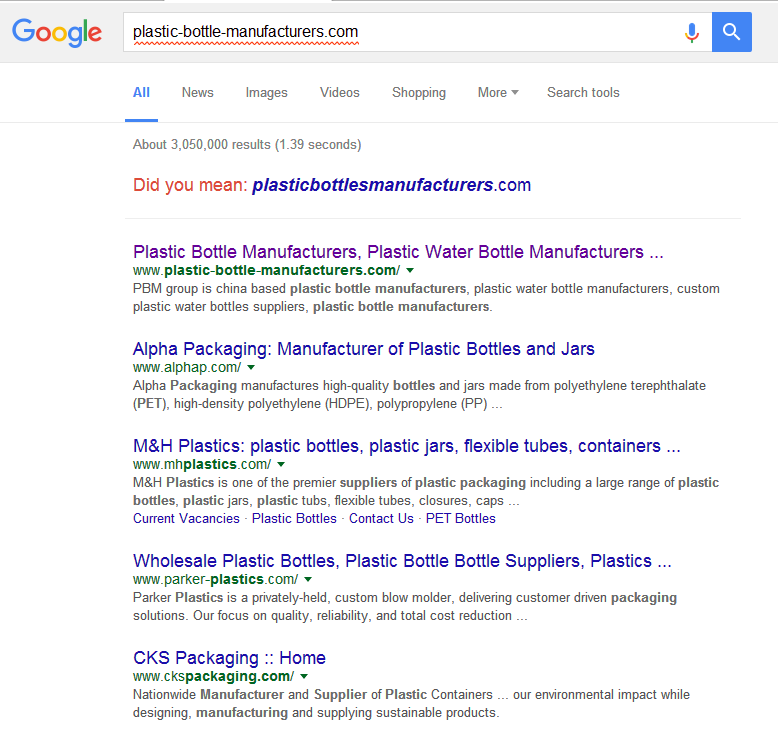Expand arrow next to www.alphap.com URL
This screenshot has width=778, height=733.
point(251,368)
